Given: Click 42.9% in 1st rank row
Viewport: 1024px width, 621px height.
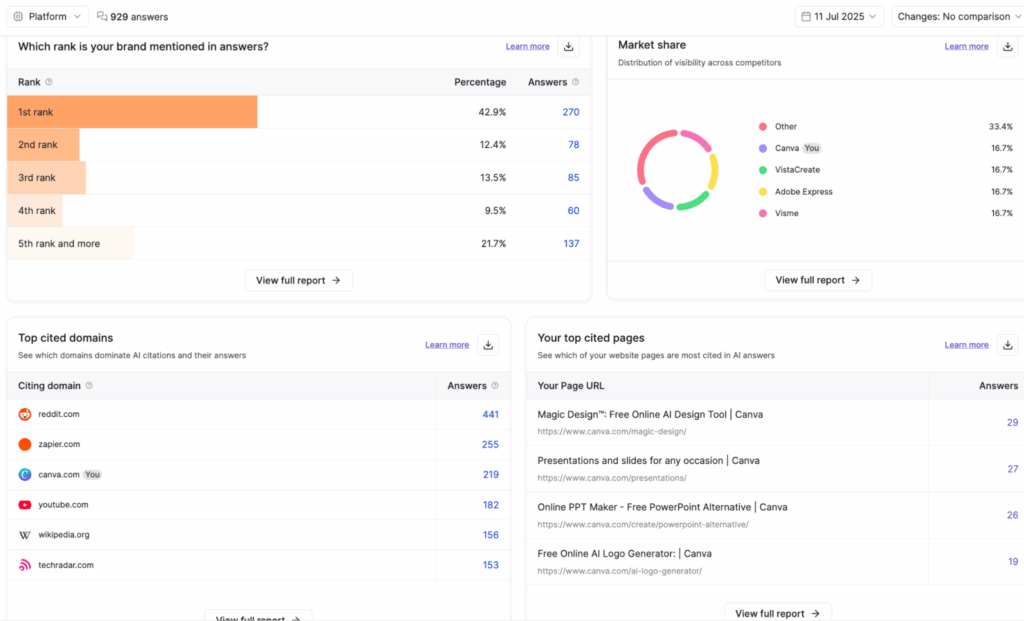Looking at the screenshot, I should [x=492, y=112].
